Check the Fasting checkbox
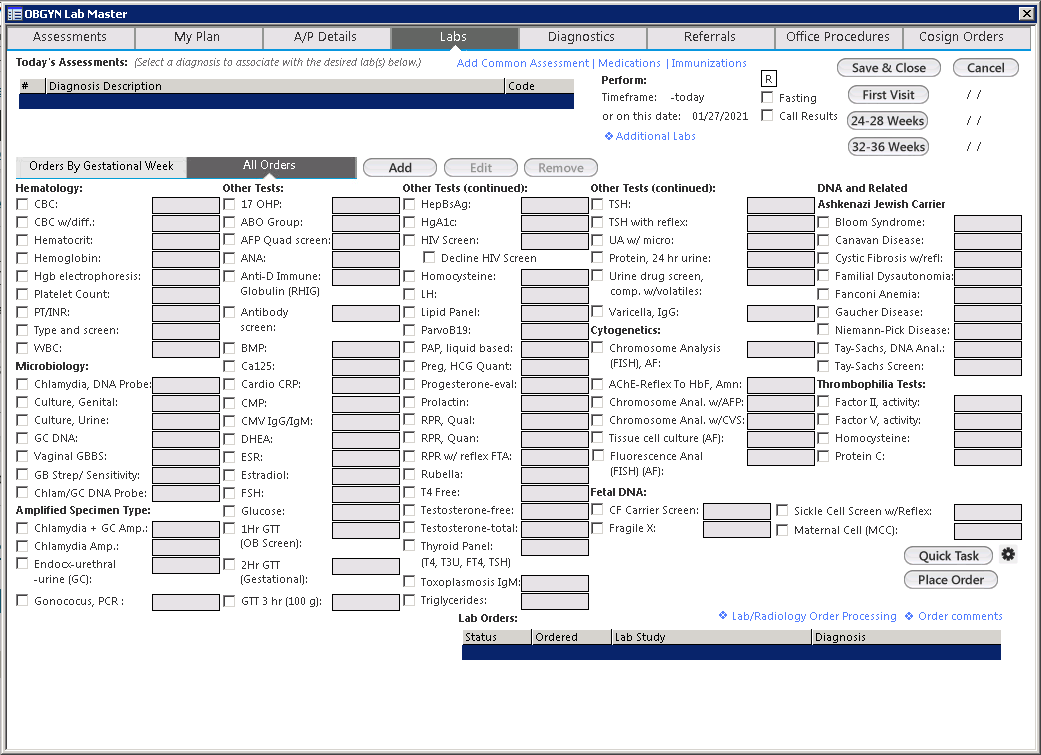1041x755 pixels. [x=767, y=98]
